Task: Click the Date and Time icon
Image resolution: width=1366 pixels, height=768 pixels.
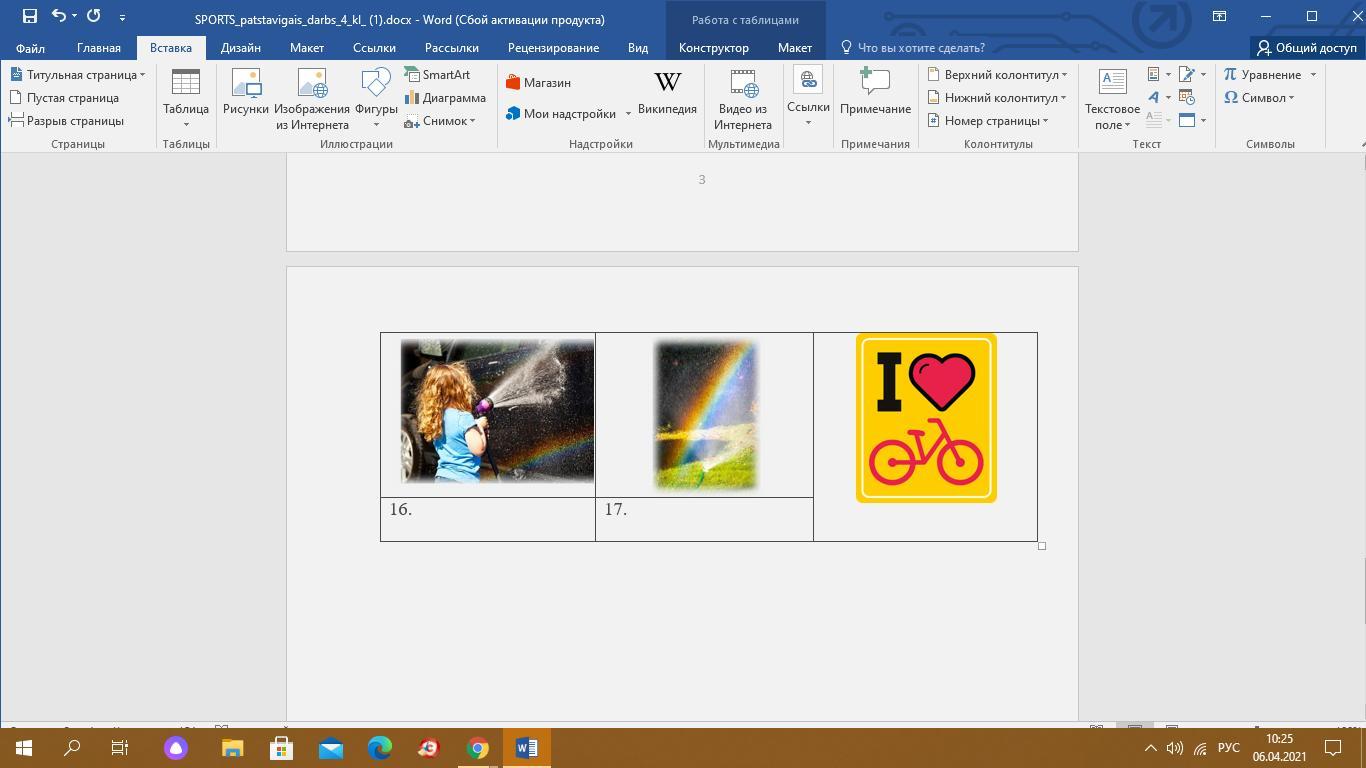Action: 1187,98
